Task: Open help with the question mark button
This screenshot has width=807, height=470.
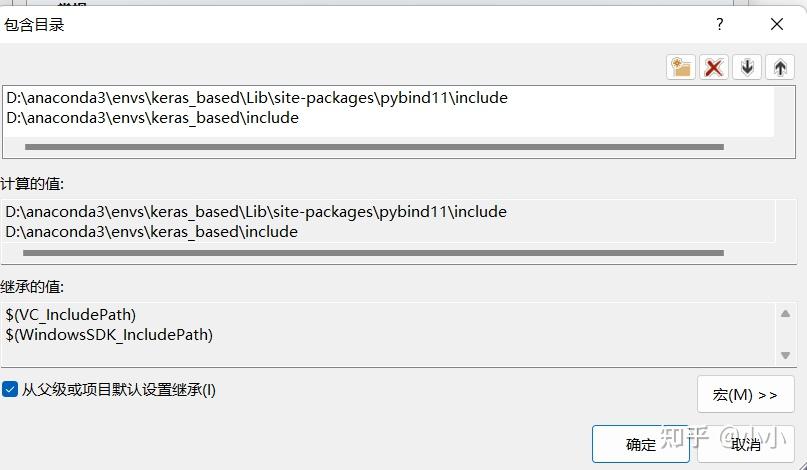Action: tap(720, 24)
